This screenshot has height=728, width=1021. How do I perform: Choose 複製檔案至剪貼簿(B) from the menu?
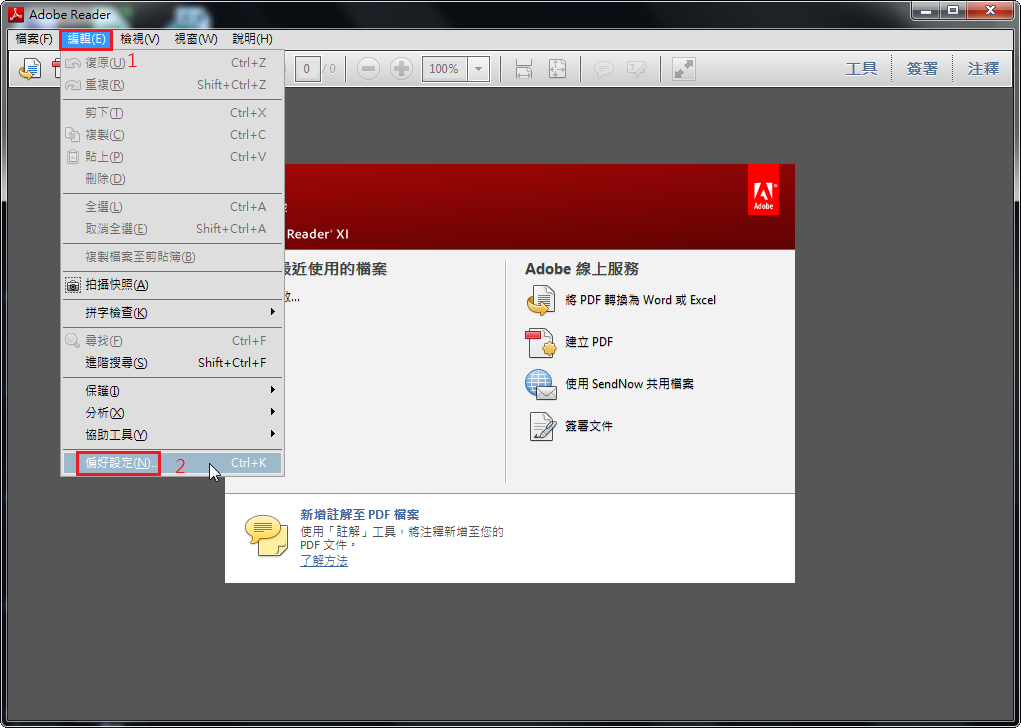click(x=173, y=257)
